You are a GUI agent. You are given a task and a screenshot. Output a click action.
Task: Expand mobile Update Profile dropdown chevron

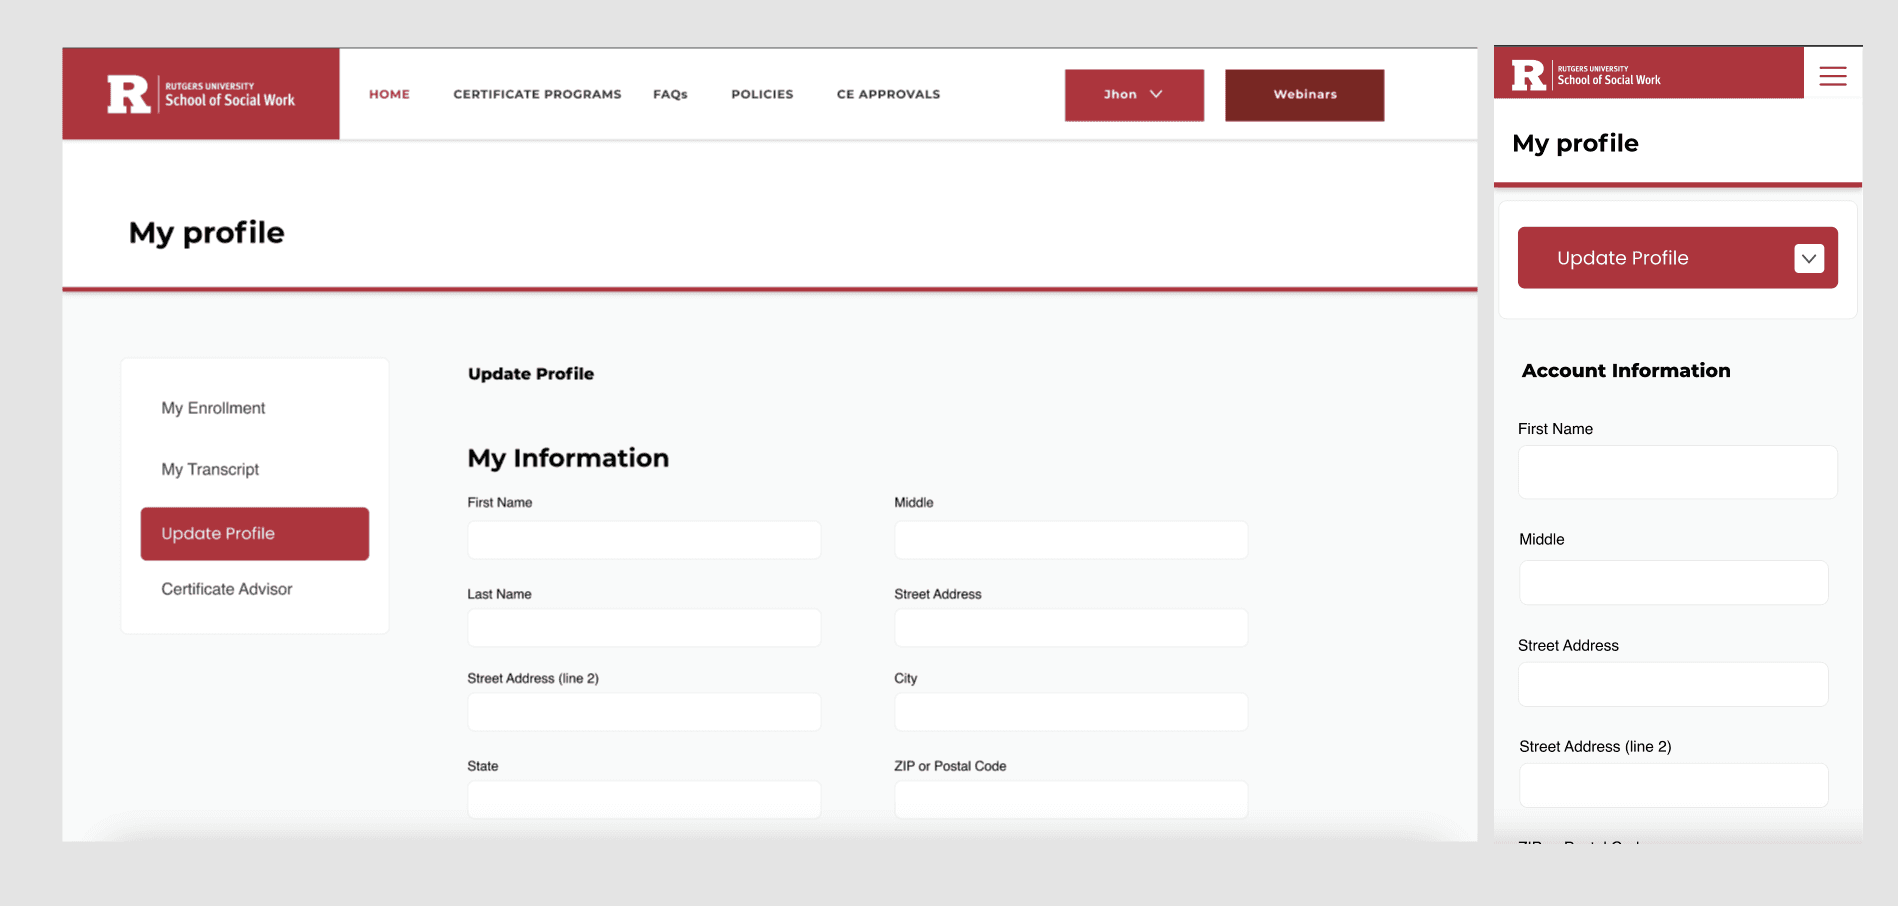pyautogui.click(x=1808, y=258)
